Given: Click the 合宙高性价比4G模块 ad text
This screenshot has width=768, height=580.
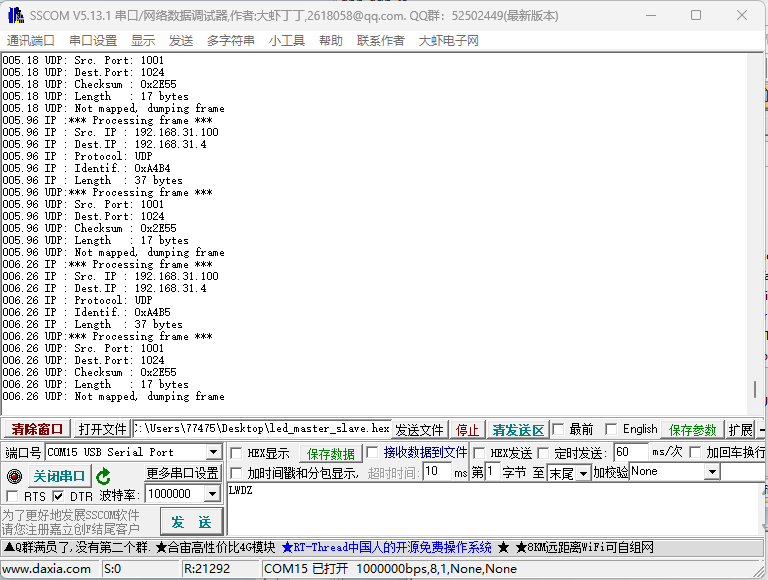Looking at the screenshot, I should pos(216,547).
